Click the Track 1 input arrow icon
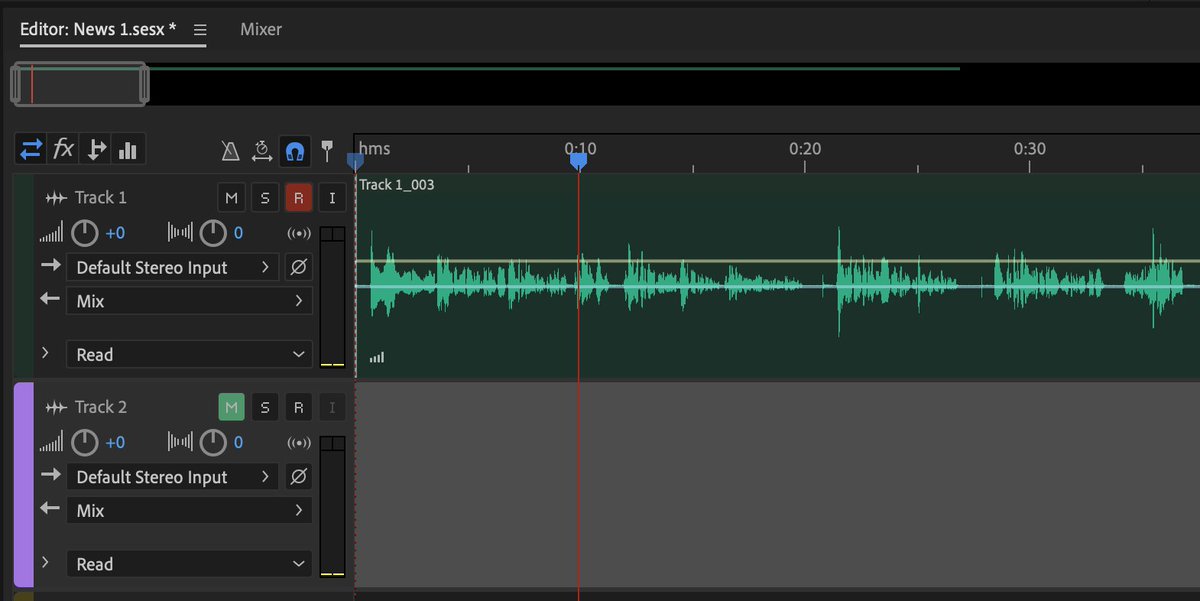The height and width of the screenshot is (601, 1200). coord(50,266)
